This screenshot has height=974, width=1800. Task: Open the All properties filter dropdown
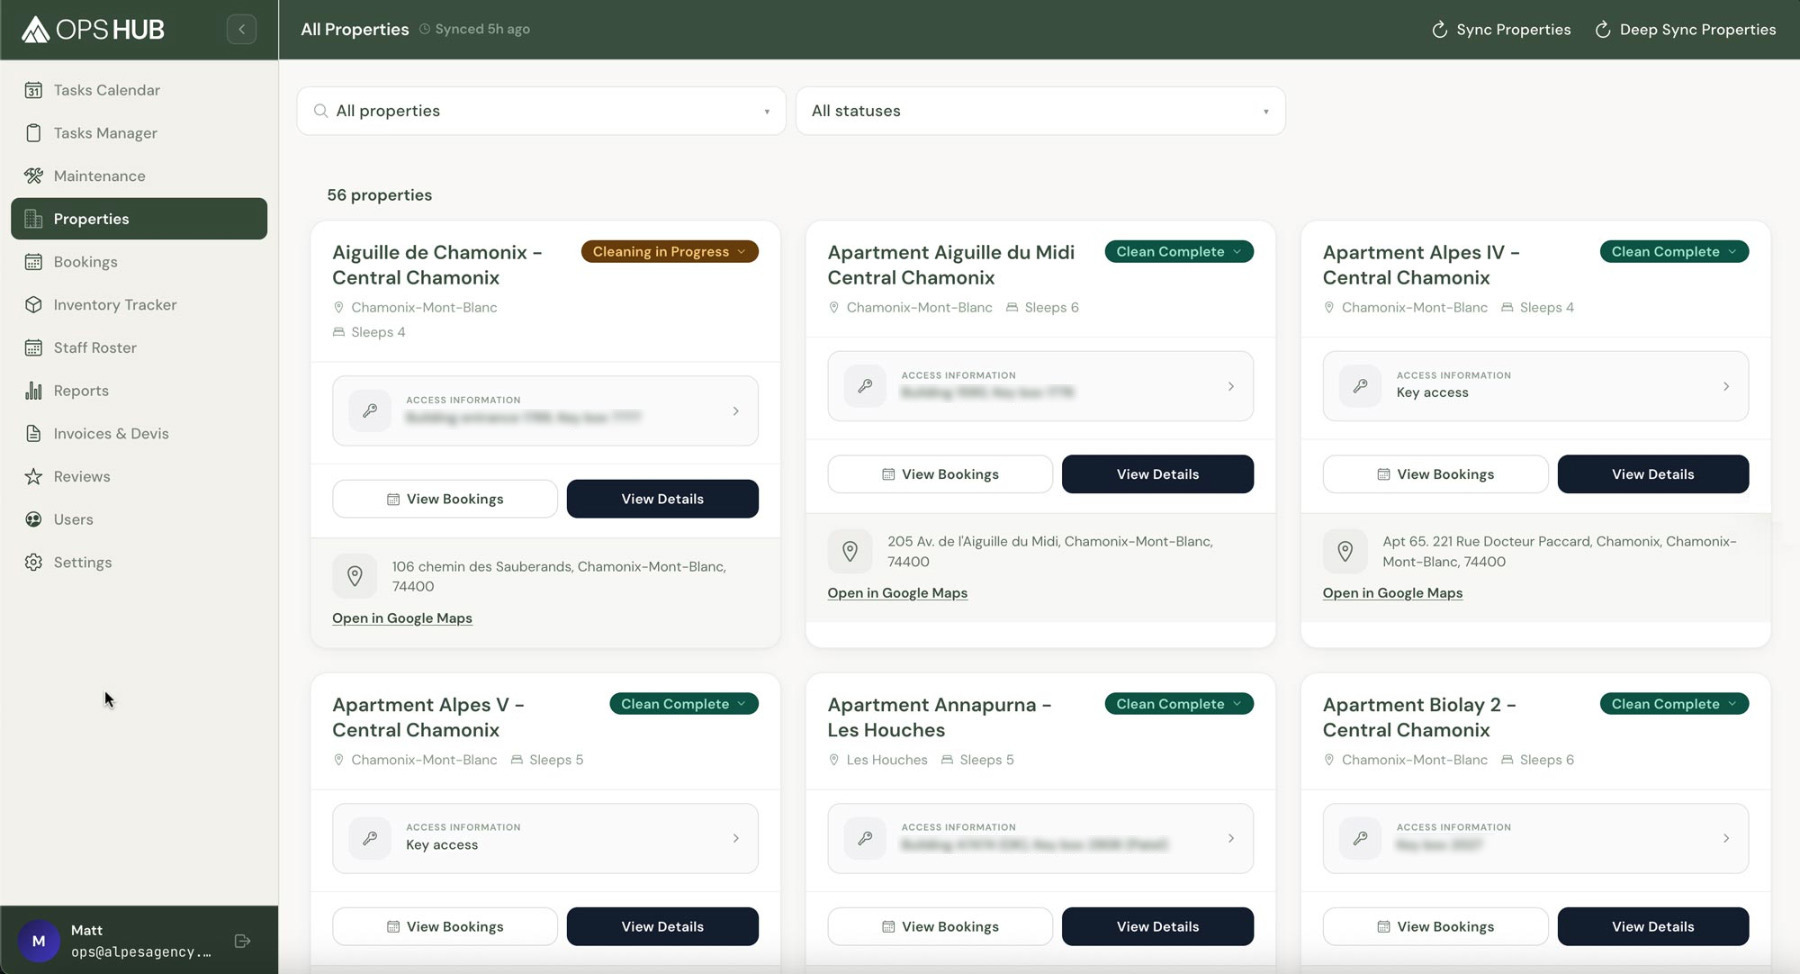pos(541,111)
